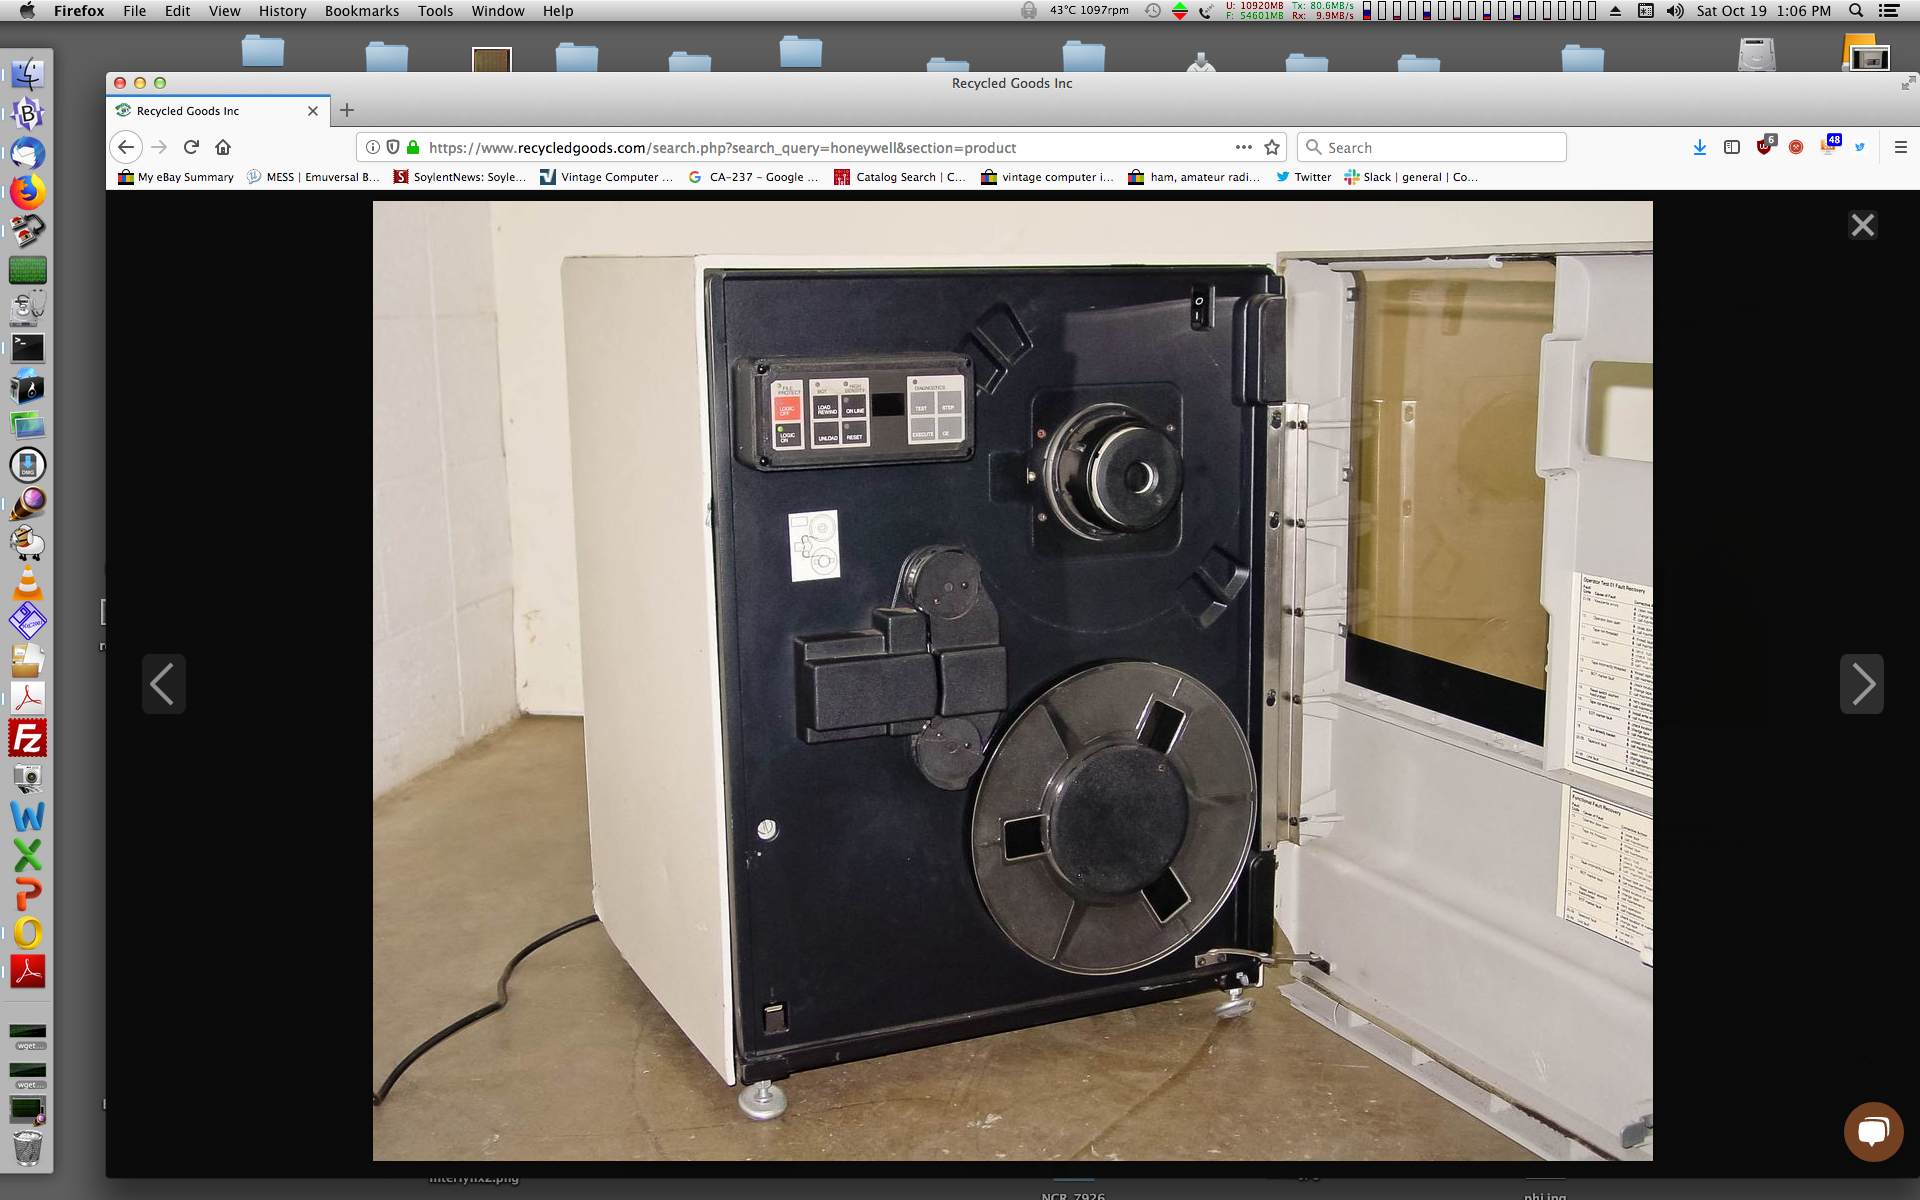Open a new browser tab

[347, 110]
